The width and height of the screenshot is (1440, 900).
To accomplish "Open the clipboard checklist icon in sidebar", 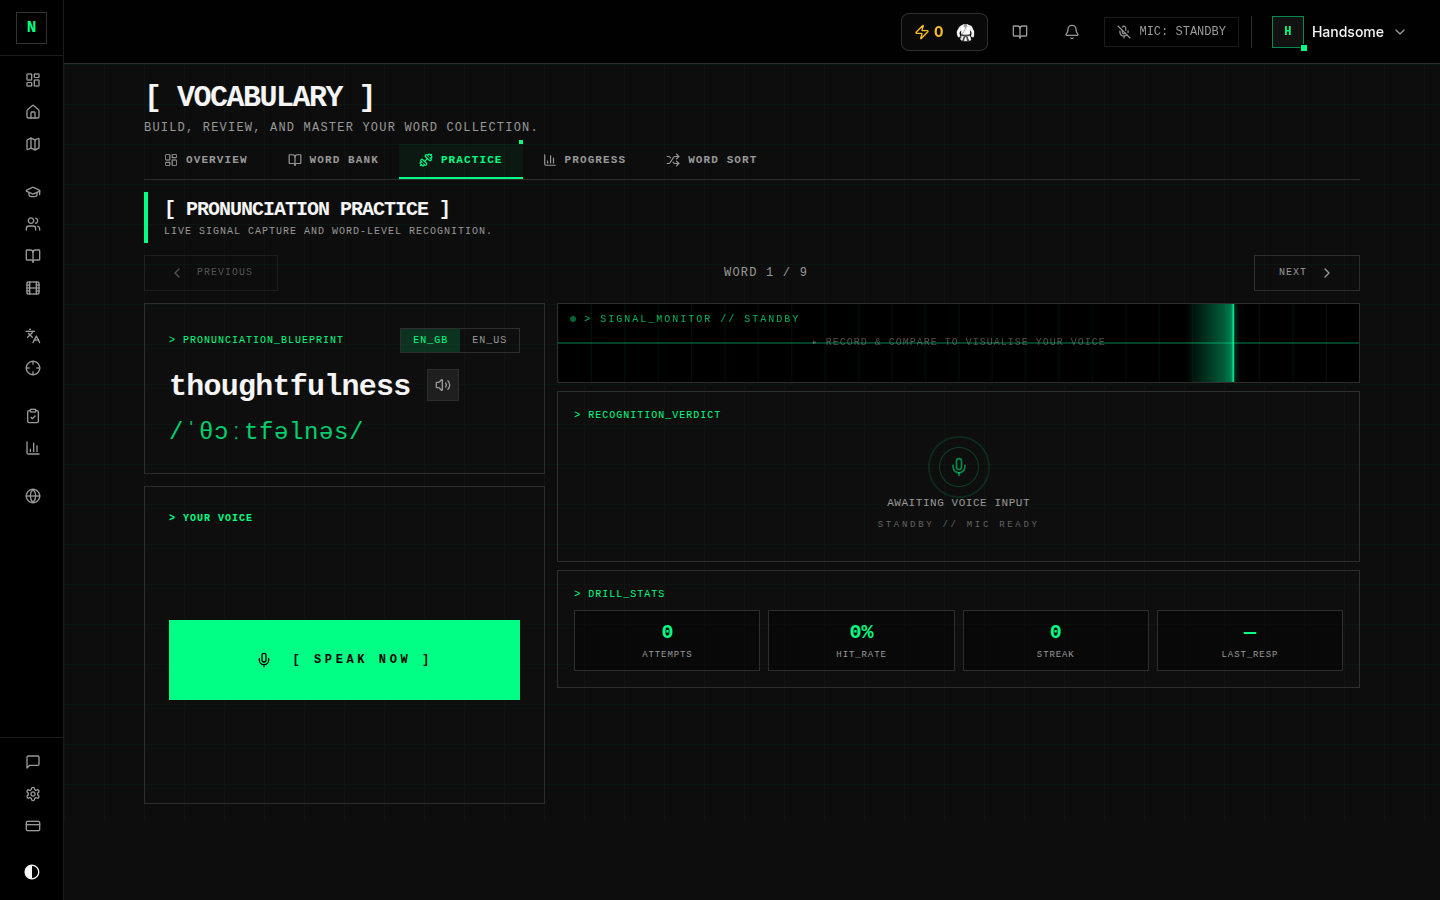I will 33,416.
